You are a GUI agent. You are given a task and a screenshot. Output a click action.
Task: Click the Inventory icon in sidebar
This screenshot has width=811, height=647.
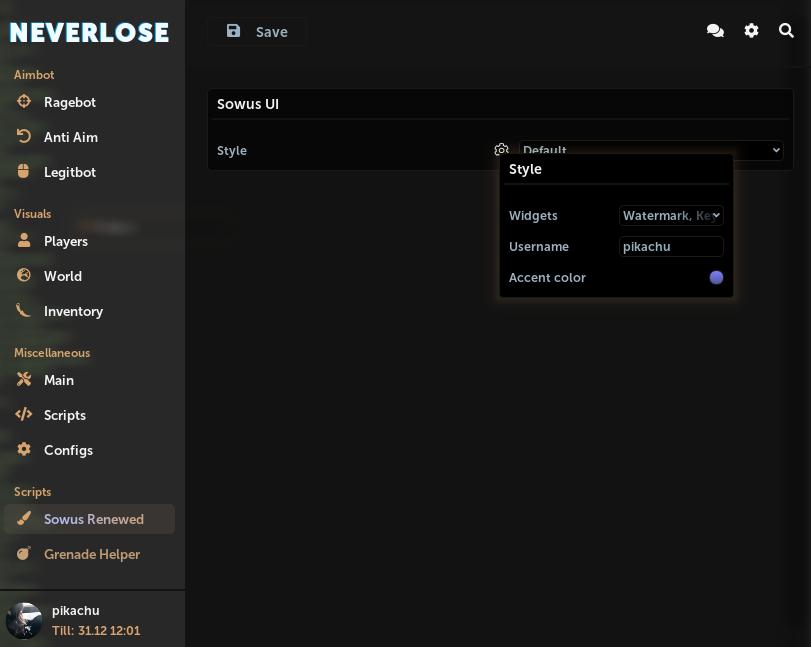(x=24, y=310)
